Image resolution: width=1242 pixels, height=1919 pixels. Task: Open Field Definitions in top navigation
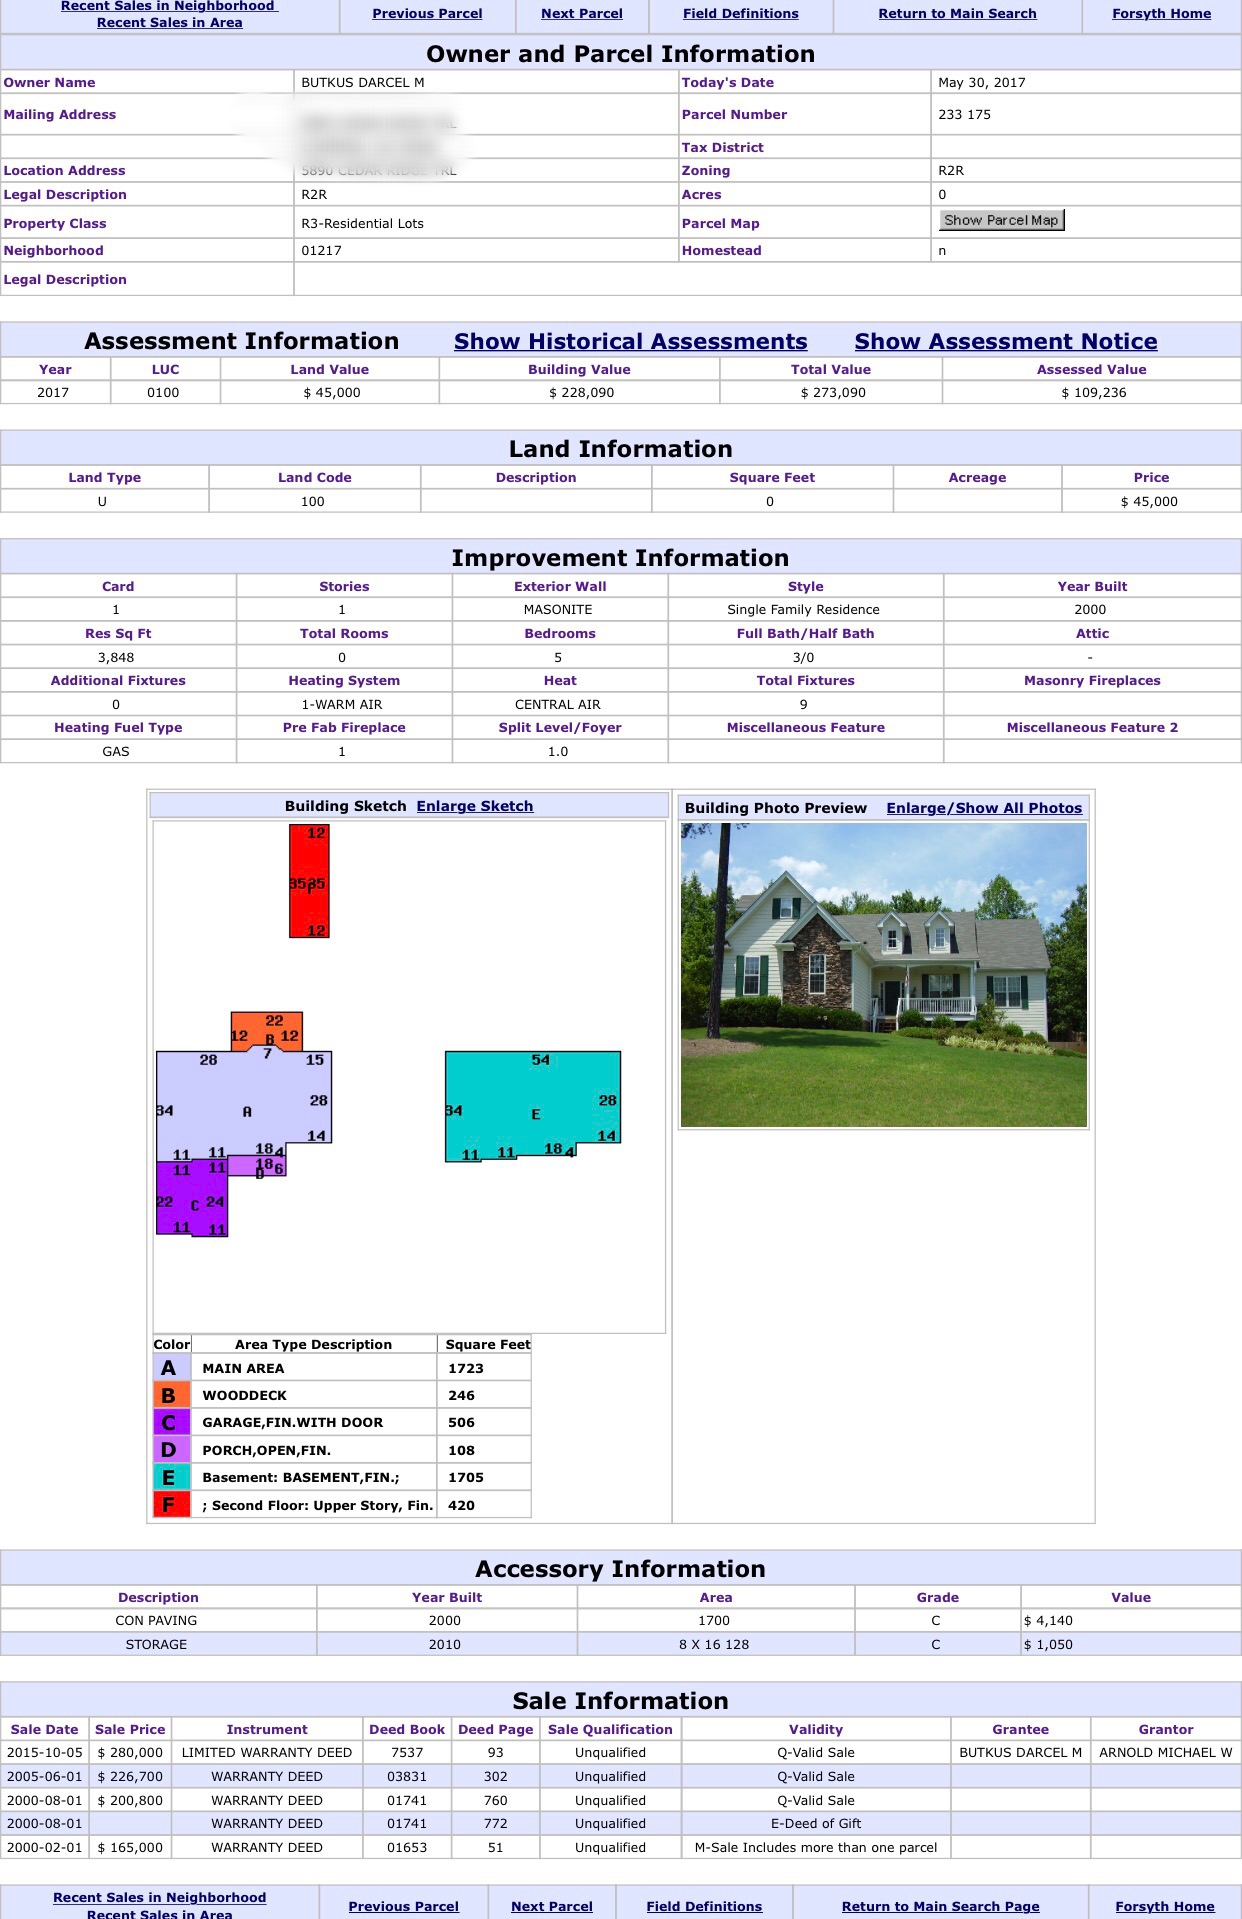pyautogui.click(x=740, y=14)
